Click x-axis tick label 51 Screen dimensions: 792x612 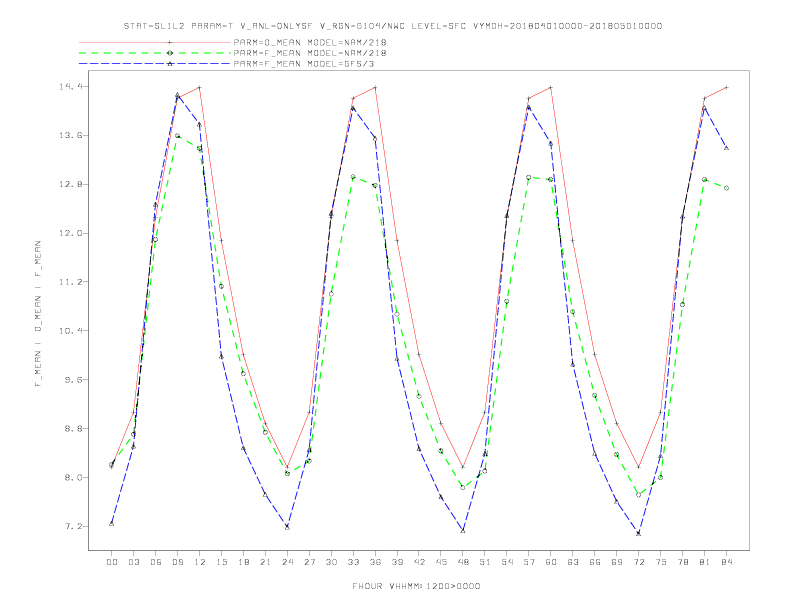(485, 562)
